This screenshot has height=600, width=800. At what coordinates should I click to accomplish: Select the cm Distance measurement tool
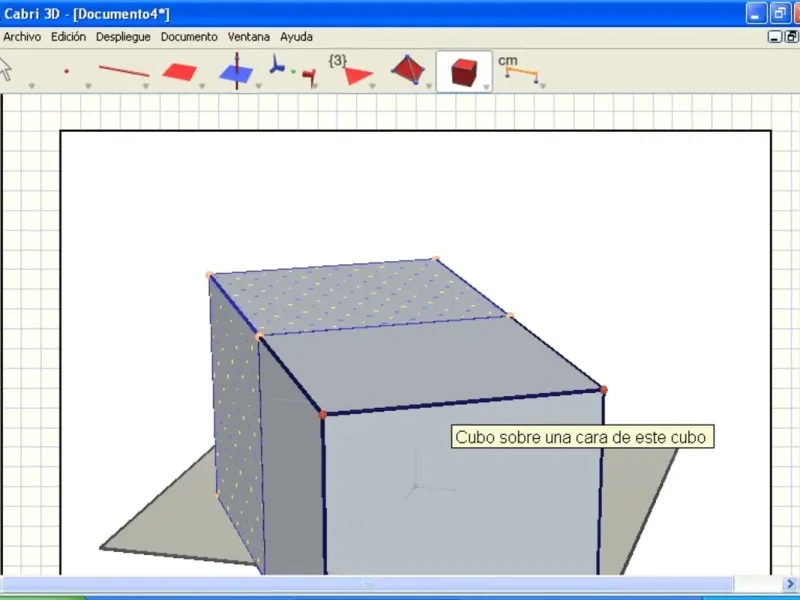tap(517, 69)
